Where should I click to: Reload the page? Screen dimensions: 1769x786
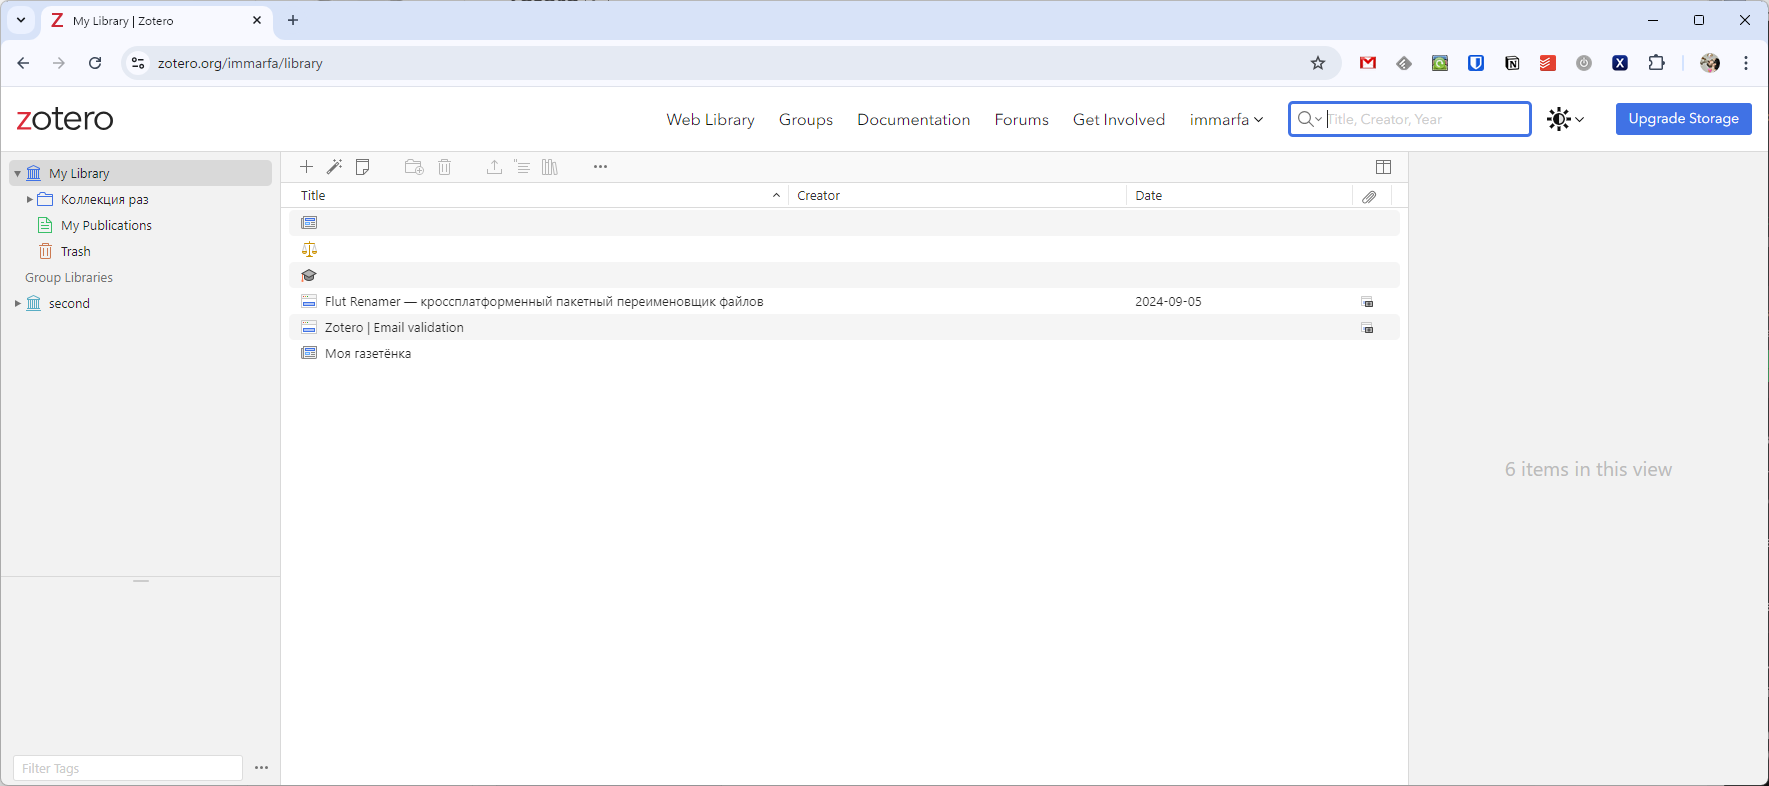[95, 63]
